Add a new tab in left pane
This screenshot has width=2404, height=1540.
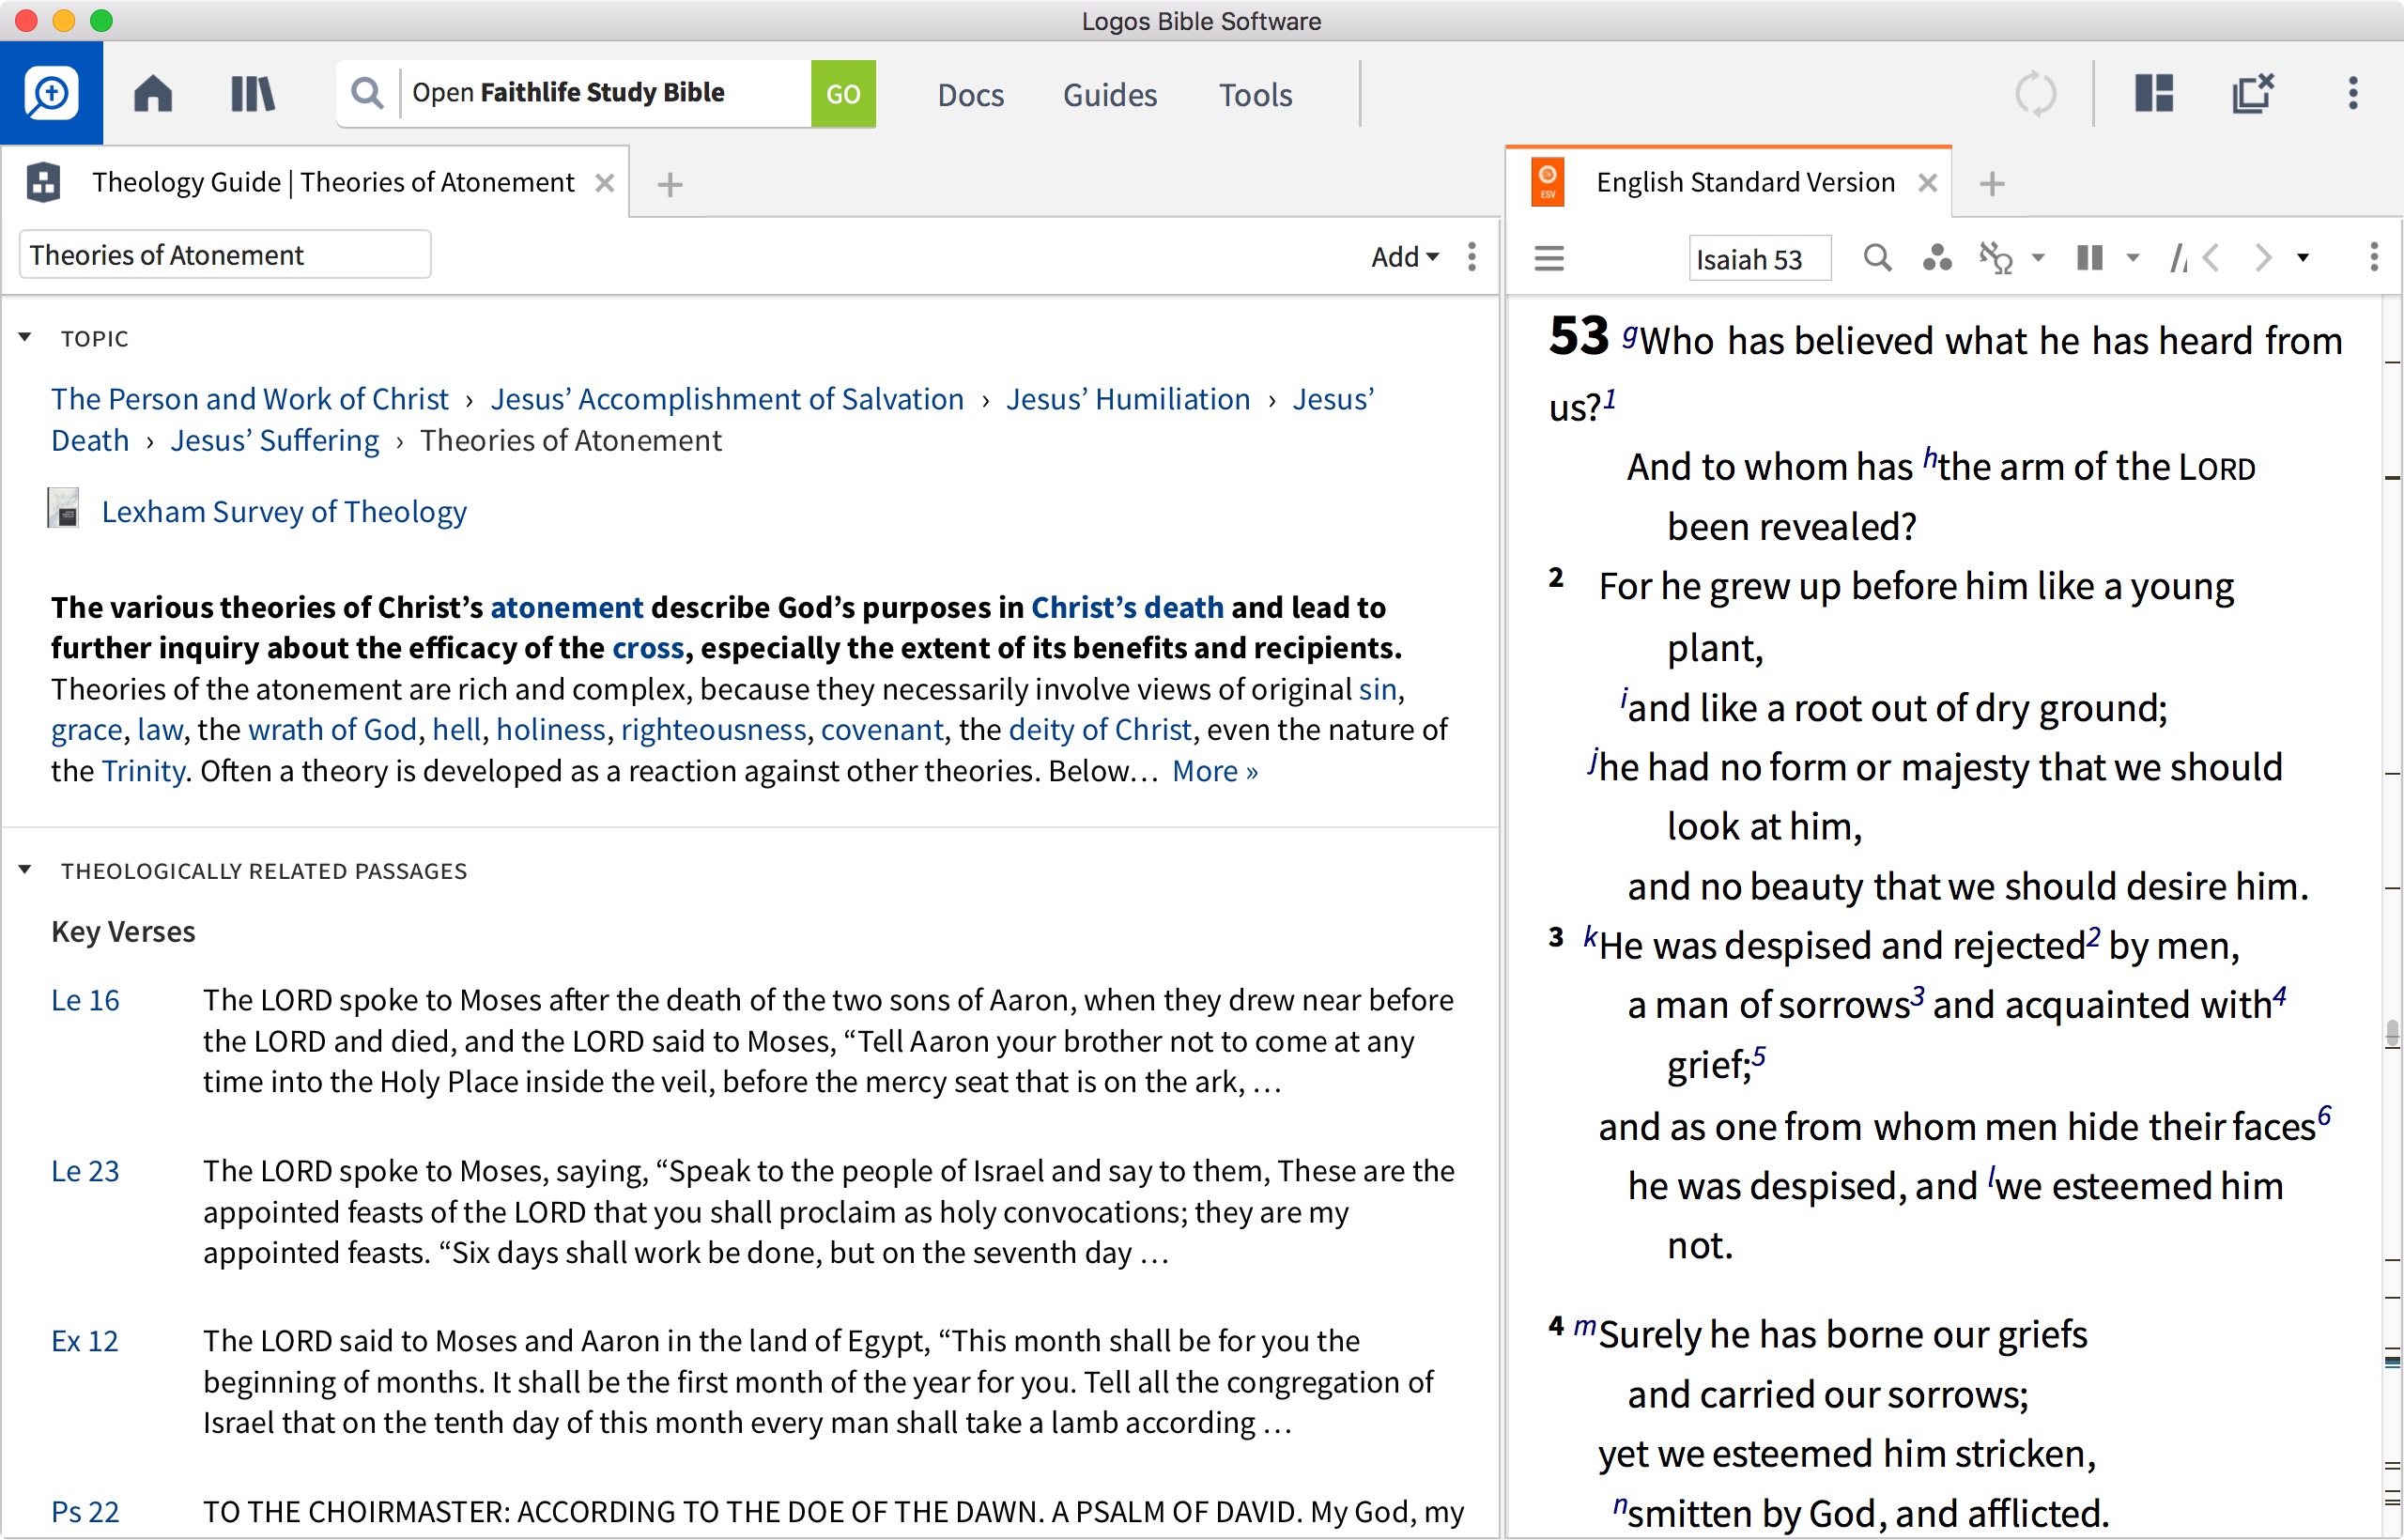pos(670,184)
